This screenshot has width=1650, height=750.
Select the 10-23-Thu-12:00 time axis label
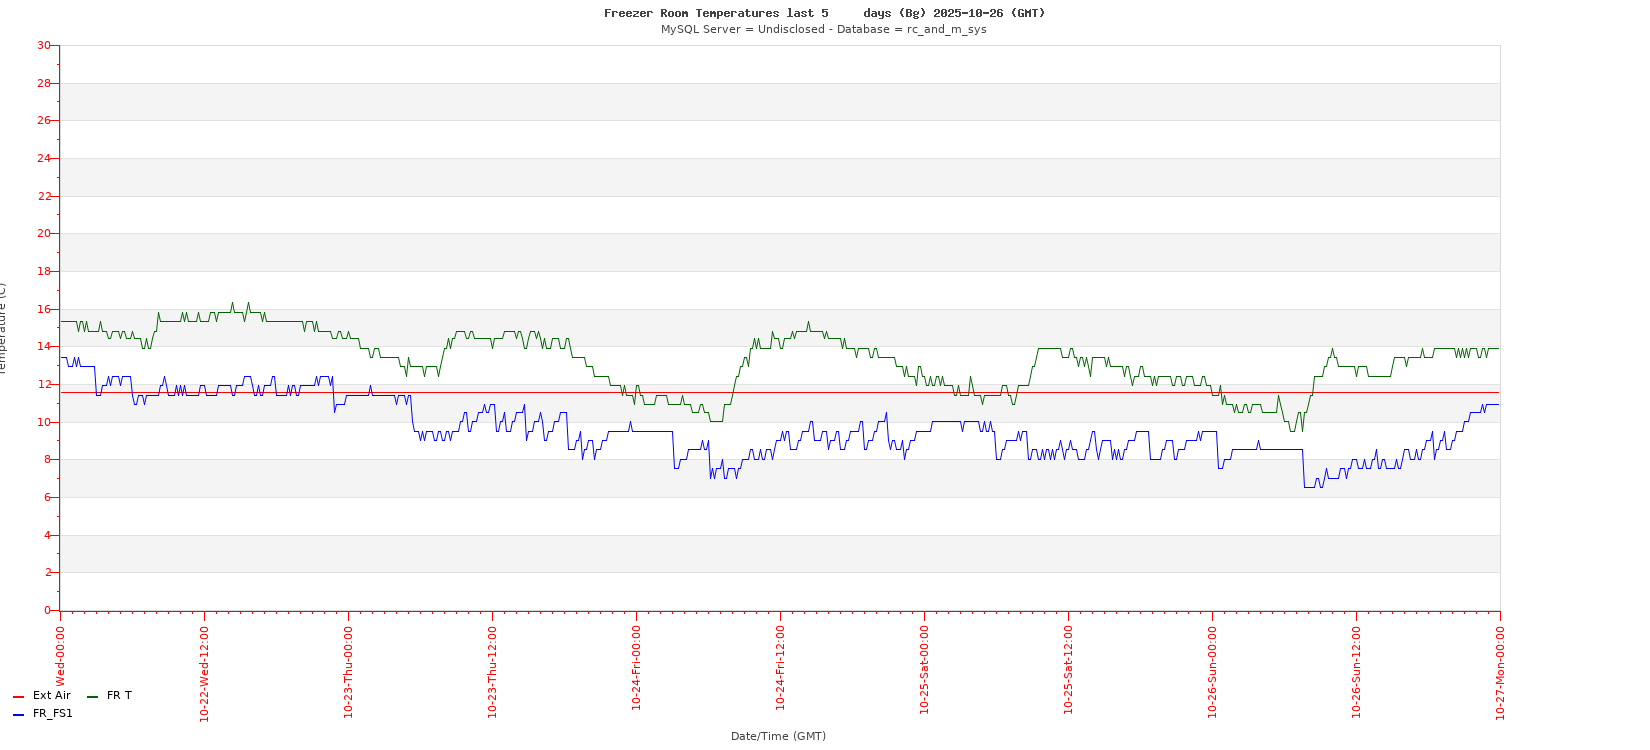pos(492,673)
